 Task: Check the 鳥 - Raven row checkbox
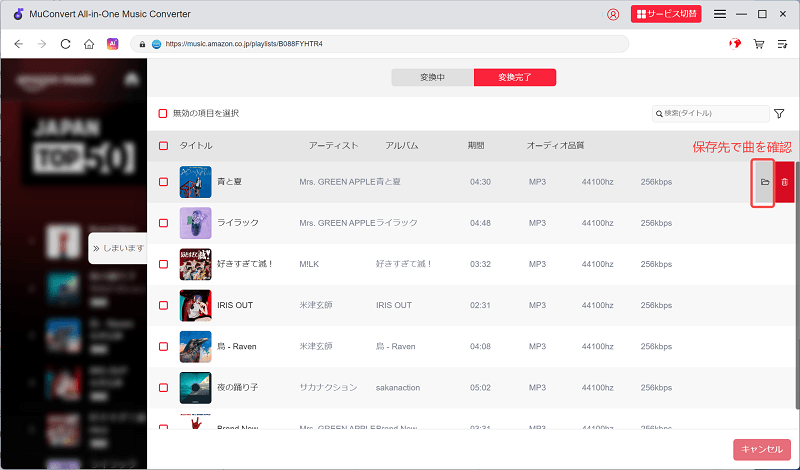[x=163, y=347]
